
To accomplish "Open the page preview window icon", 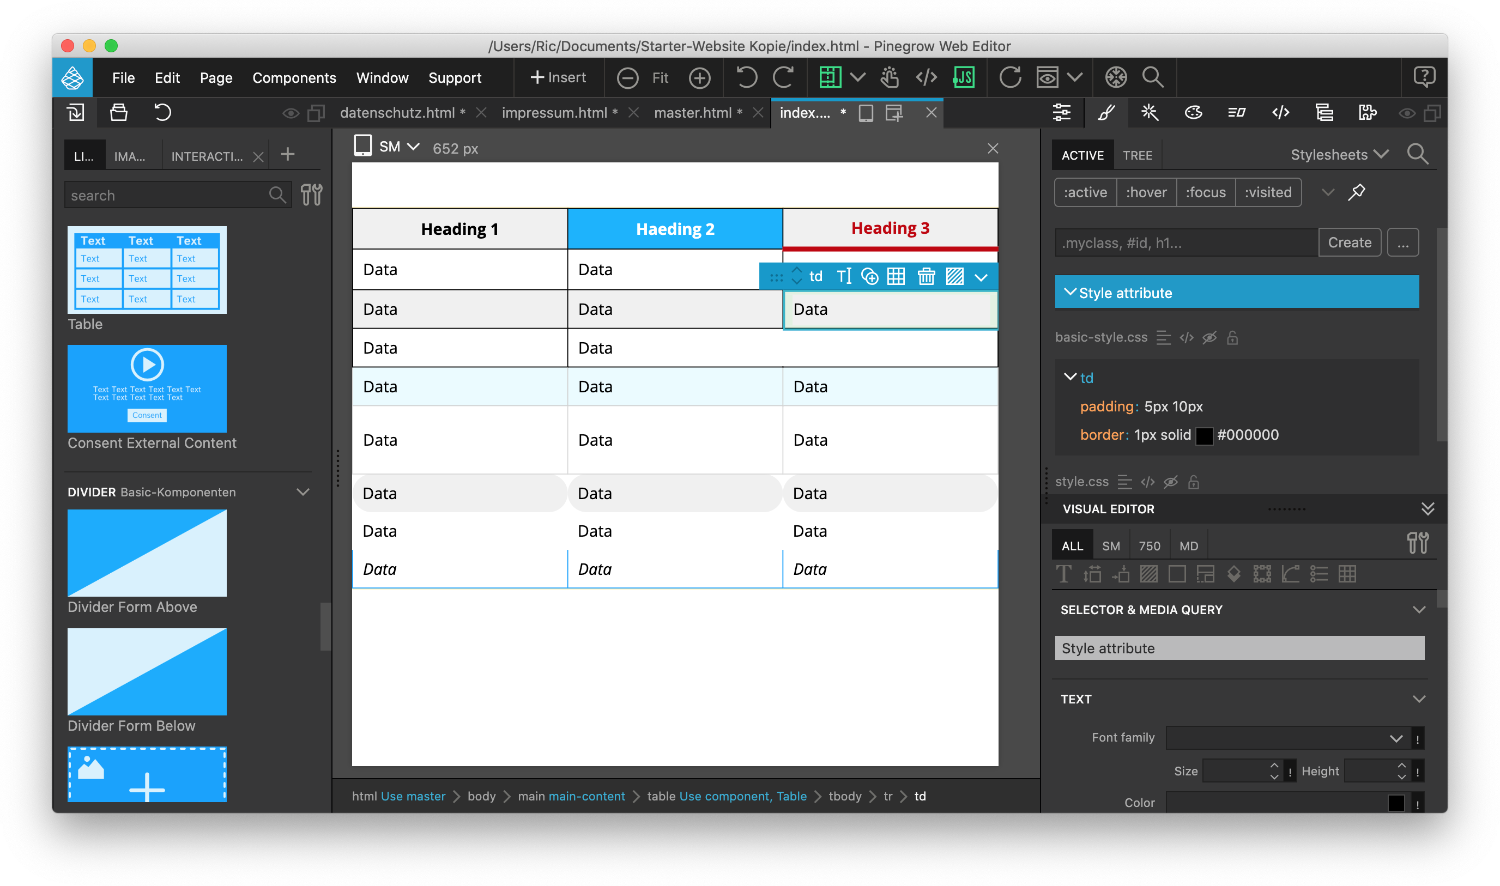I will tap(1047, 77).
